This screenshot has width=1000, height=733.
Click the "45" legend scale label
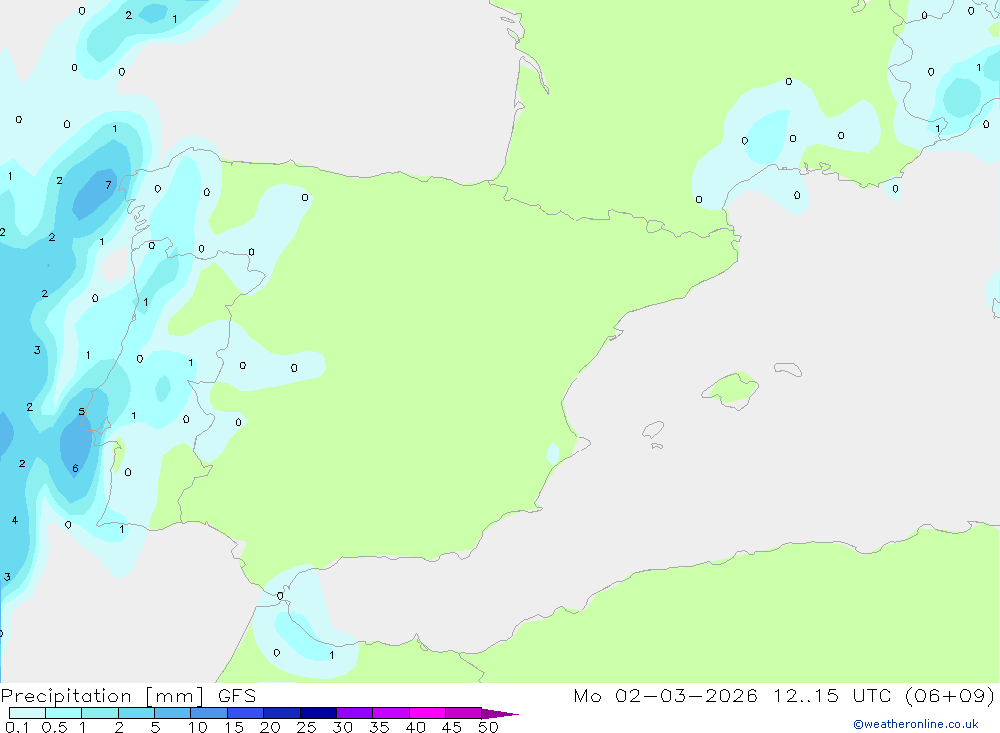[x=452, y=727]
